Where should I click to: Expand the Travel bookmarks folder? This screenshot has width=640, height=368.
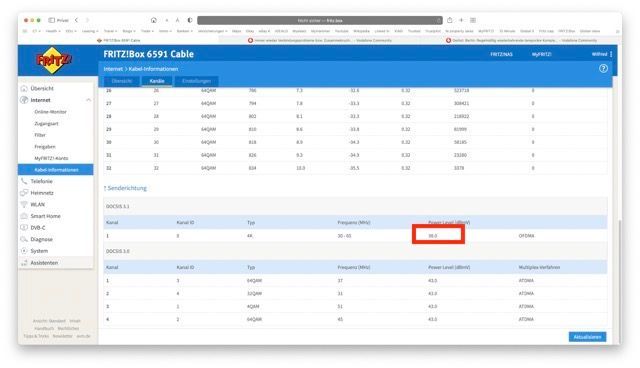click(x=110, y=31)
